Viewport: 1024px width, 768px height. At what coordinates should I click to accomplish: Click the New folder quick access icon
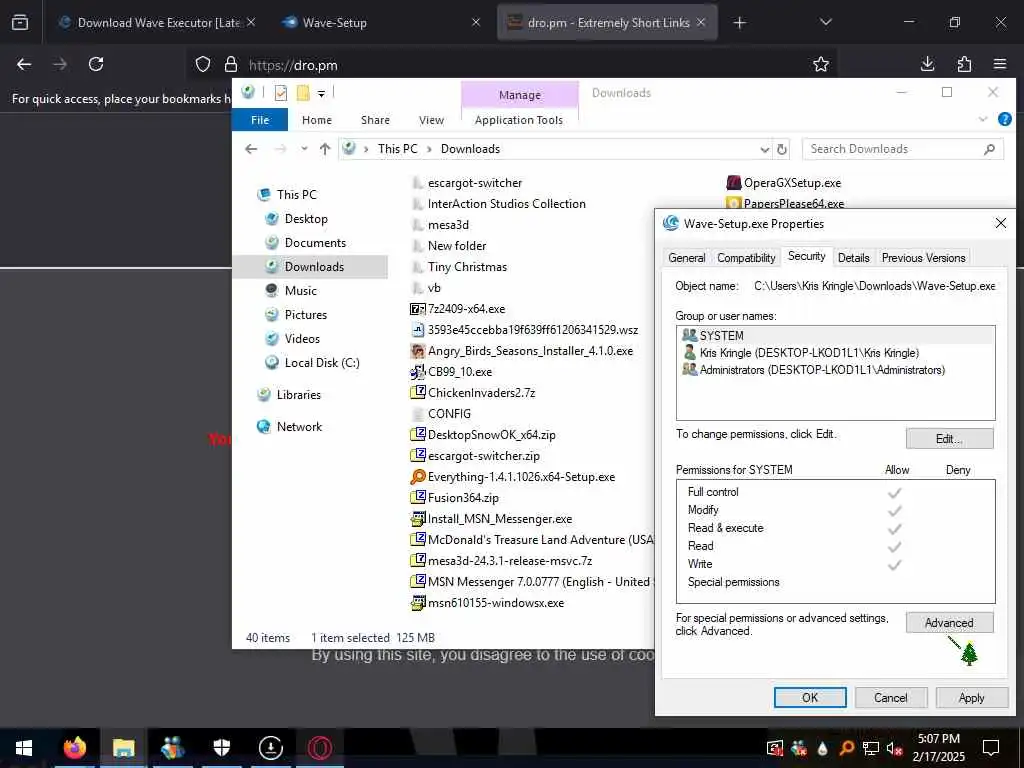click(303, 93)
